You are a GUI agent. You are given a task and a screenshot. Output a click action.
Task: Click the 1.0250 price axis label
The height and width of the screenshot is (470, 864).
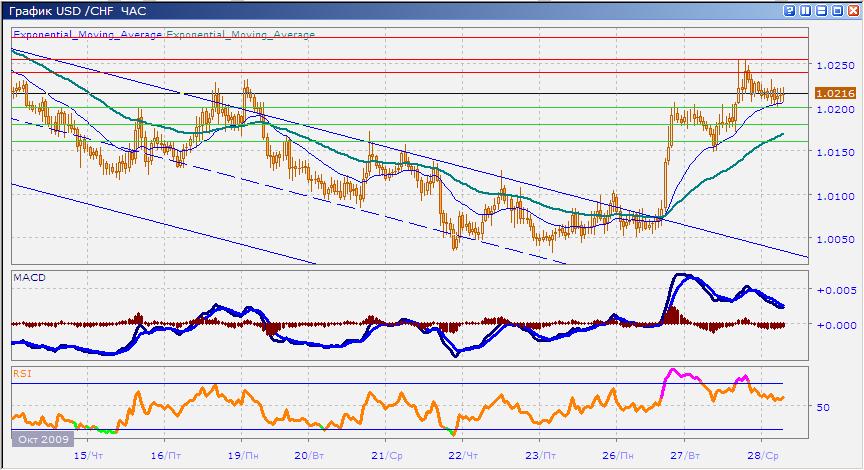(x=833, y=65)
